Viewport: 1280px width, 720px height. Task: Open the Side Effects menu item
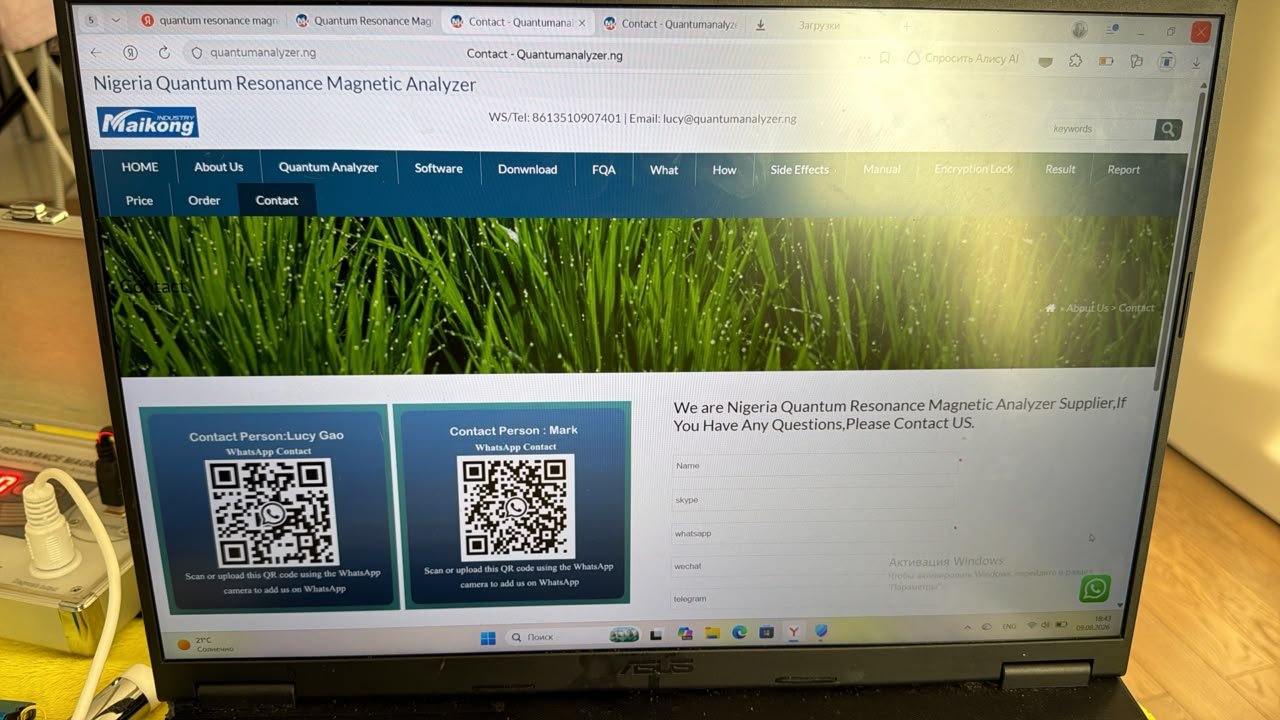click(799, 170)
